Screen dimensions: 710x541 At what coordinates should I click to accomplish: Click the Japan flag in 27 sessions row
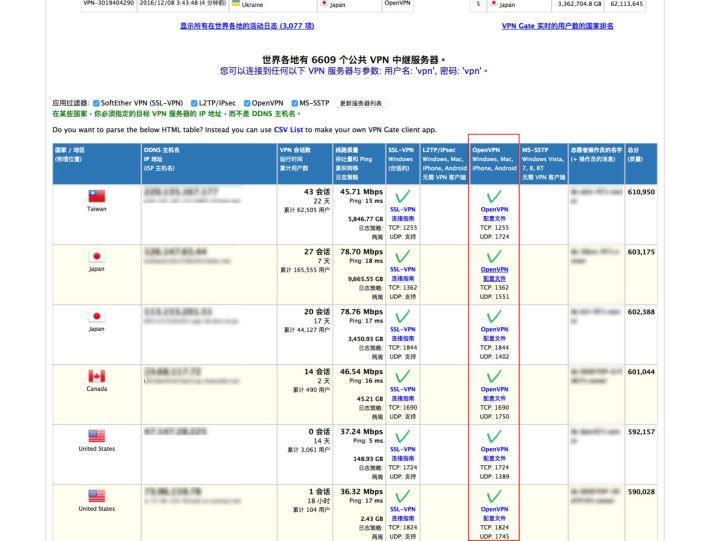(x=96, y=256)
